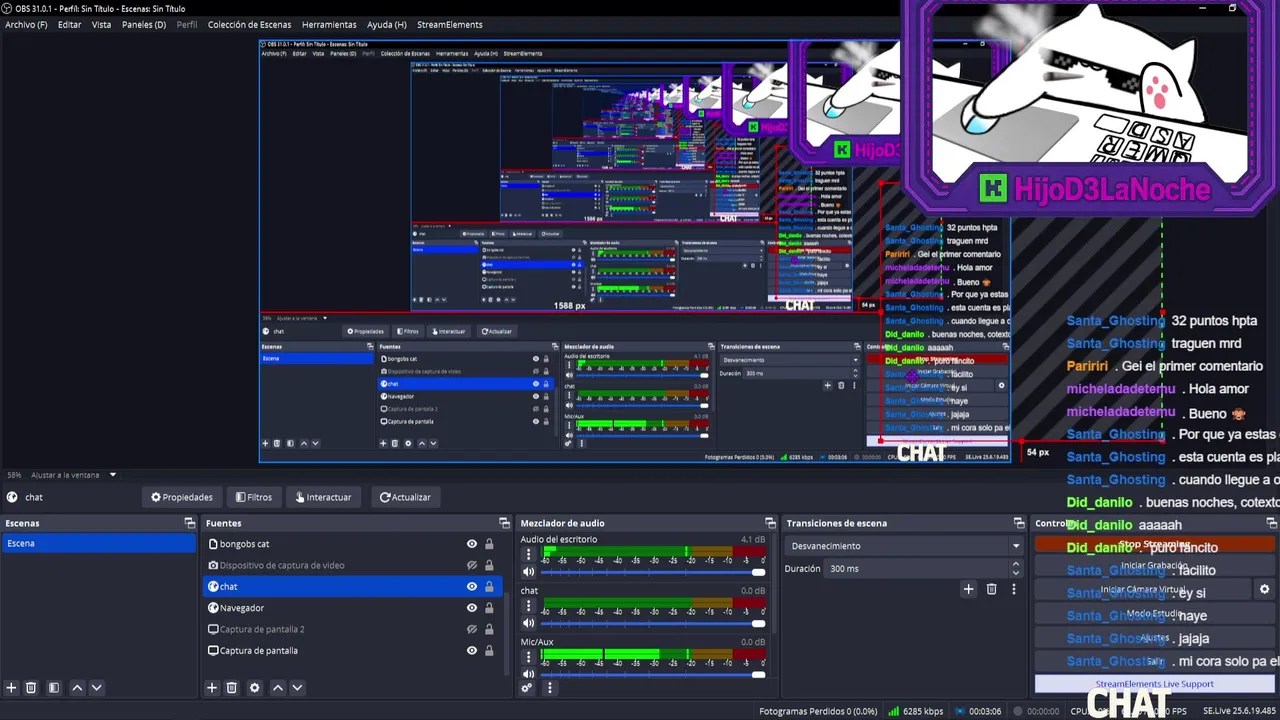Screen dimensions: 1280x720
Task: Open the preview scaling Ajustar a la ventana dropdown
Action: [74, 475]
